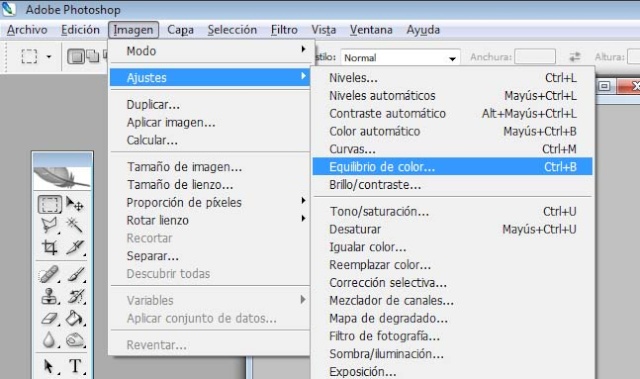The width and height of the screenshot is (640, 379).
Task: Select the Eraser tool
Action: (50, 318)
